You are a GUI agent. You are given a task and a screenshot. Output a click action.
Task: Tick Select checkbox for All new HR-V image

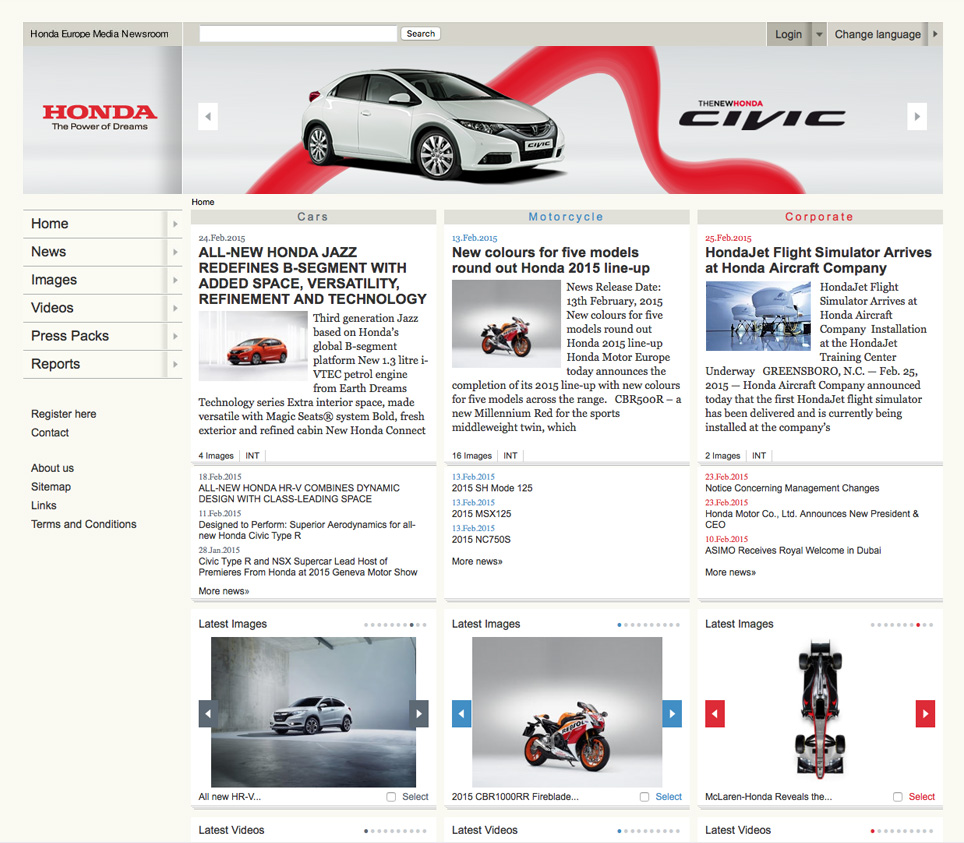coord(391,797)
